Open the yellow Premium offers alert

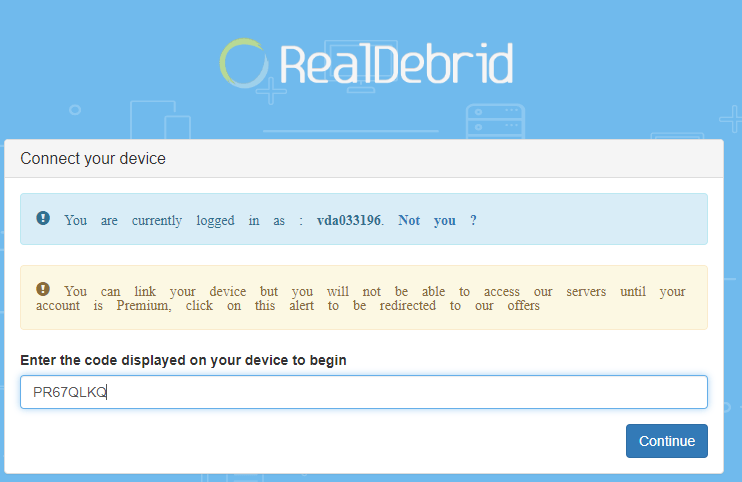pyautogui.click(x=363, y=298)
